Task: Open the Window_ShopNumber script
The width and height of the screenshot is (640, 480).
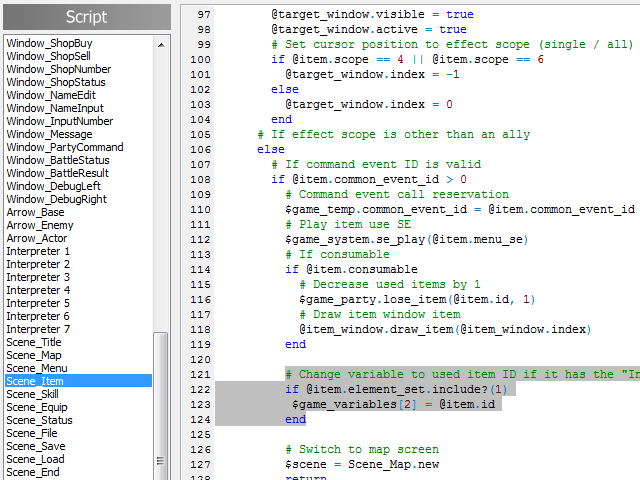Action: [x=58, y=69]
